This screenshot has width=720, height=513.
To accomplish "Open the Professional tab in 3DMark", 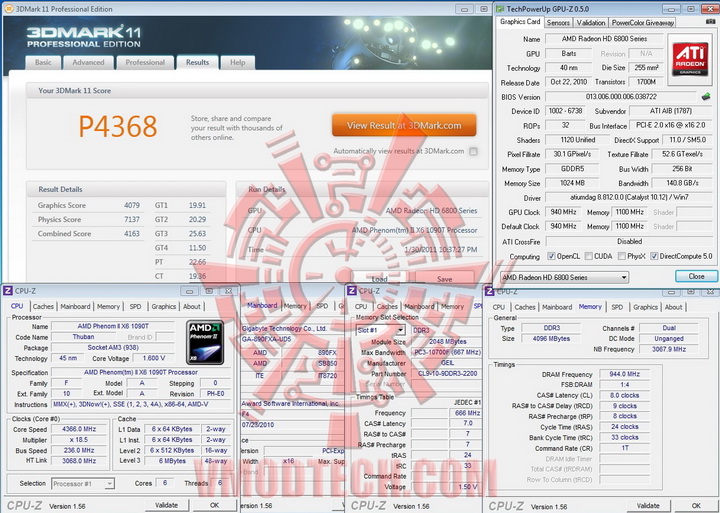I will click(145, 62).
